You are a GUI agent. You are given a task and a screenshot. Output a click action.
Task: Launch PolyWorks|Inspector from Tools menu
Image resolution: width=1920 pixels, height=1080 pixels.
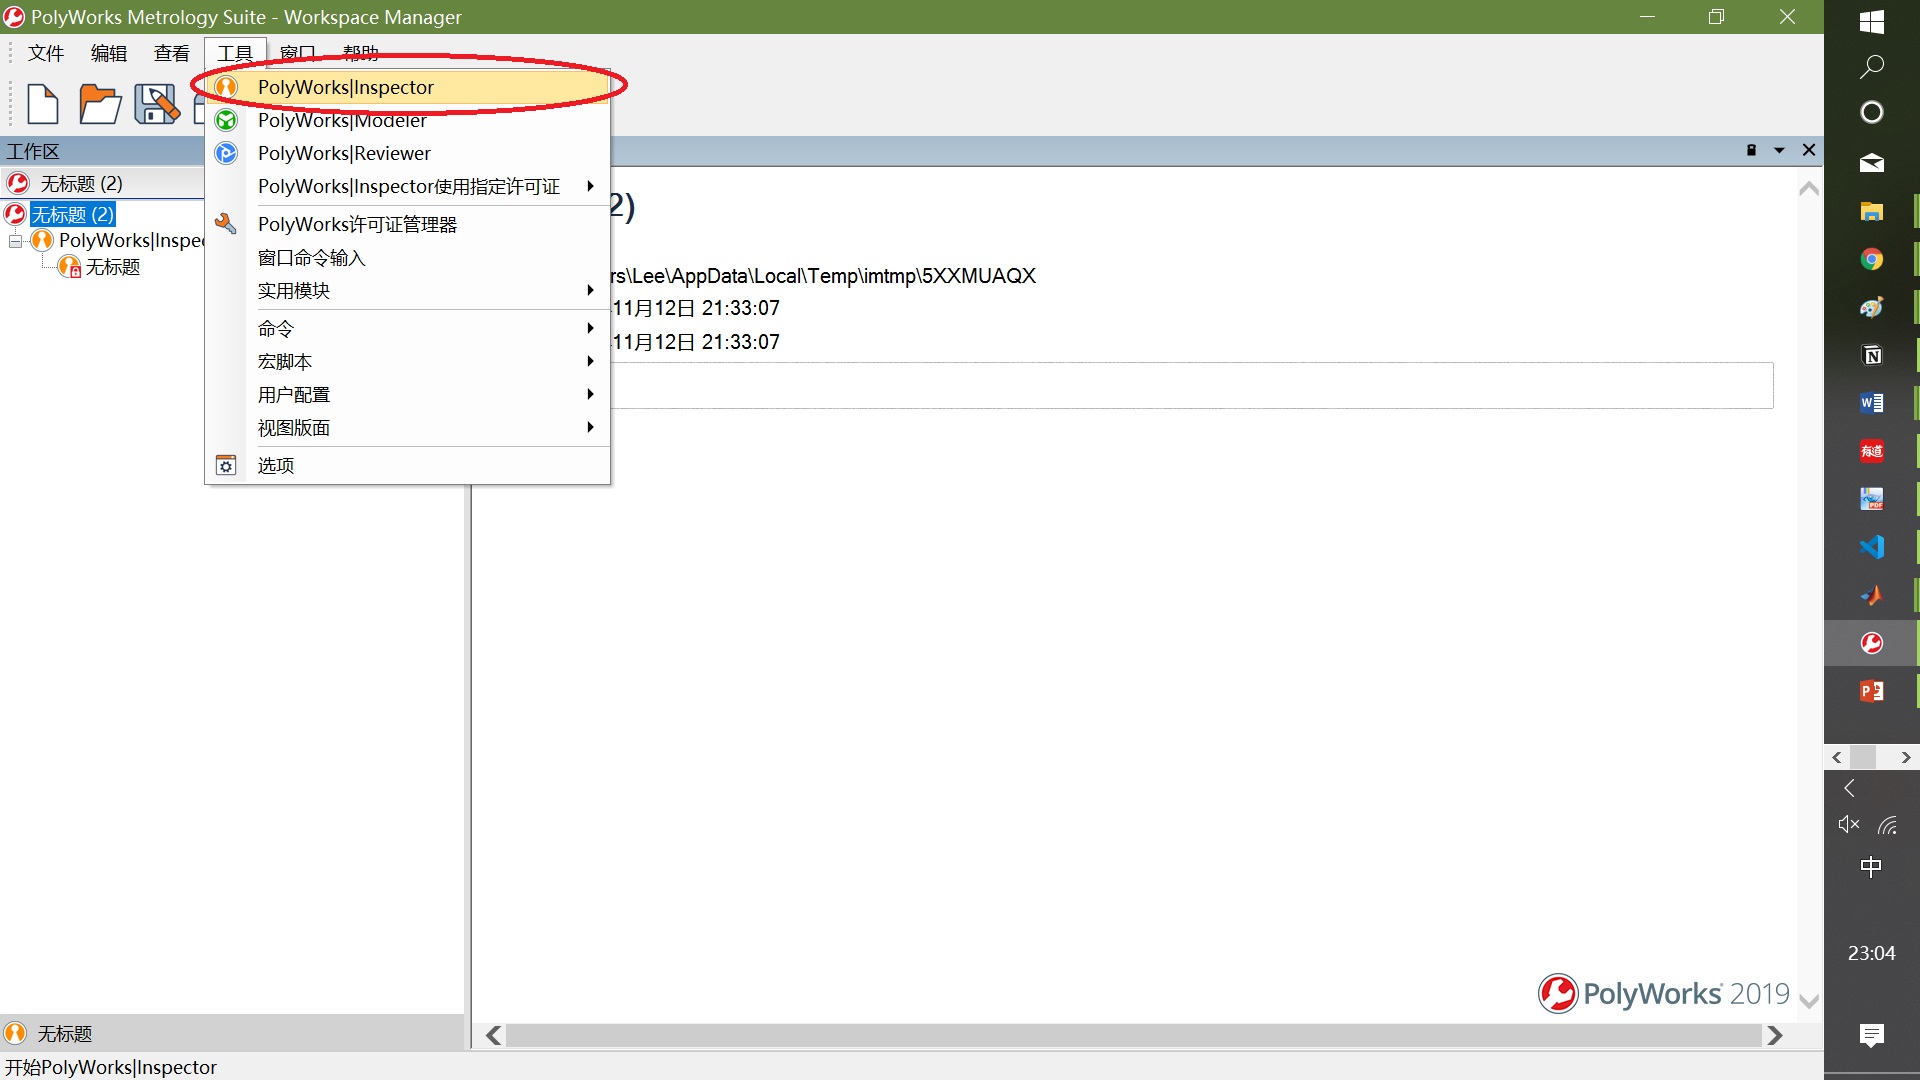pyautogui.click(x=345, y=87)
